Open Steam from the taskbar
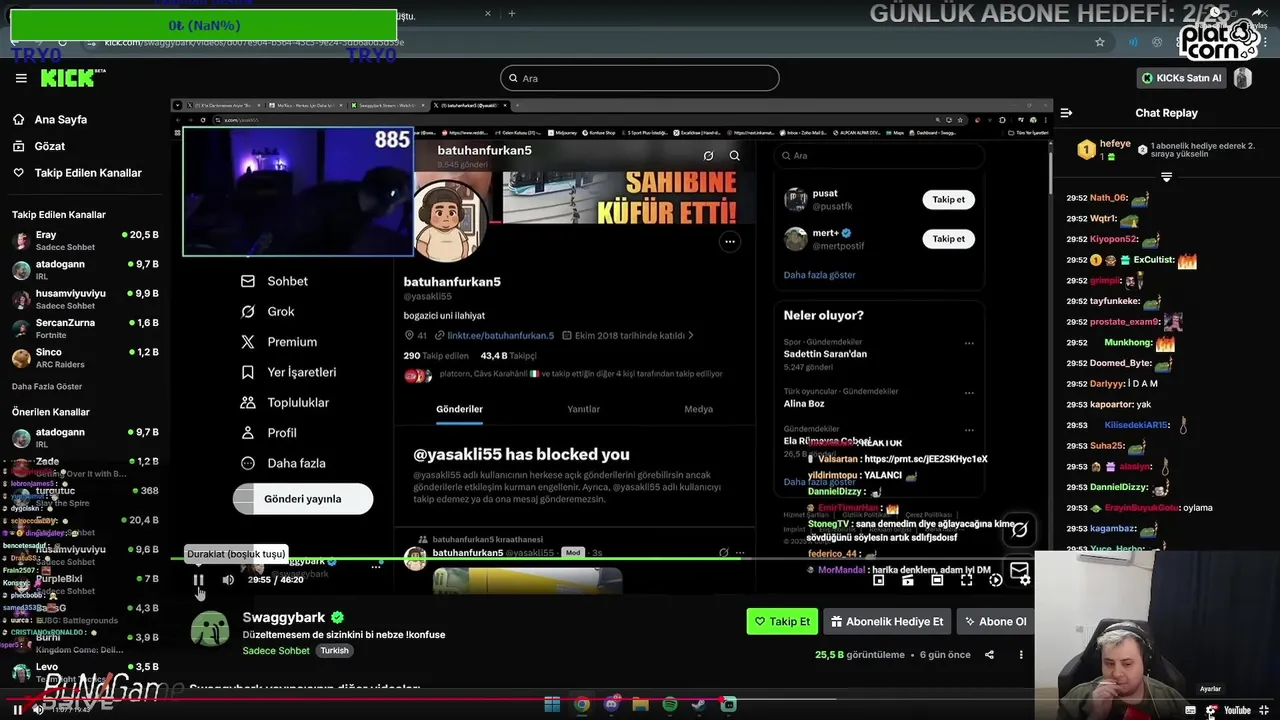This screenshot has height=720, width=1280. (700, 705)
